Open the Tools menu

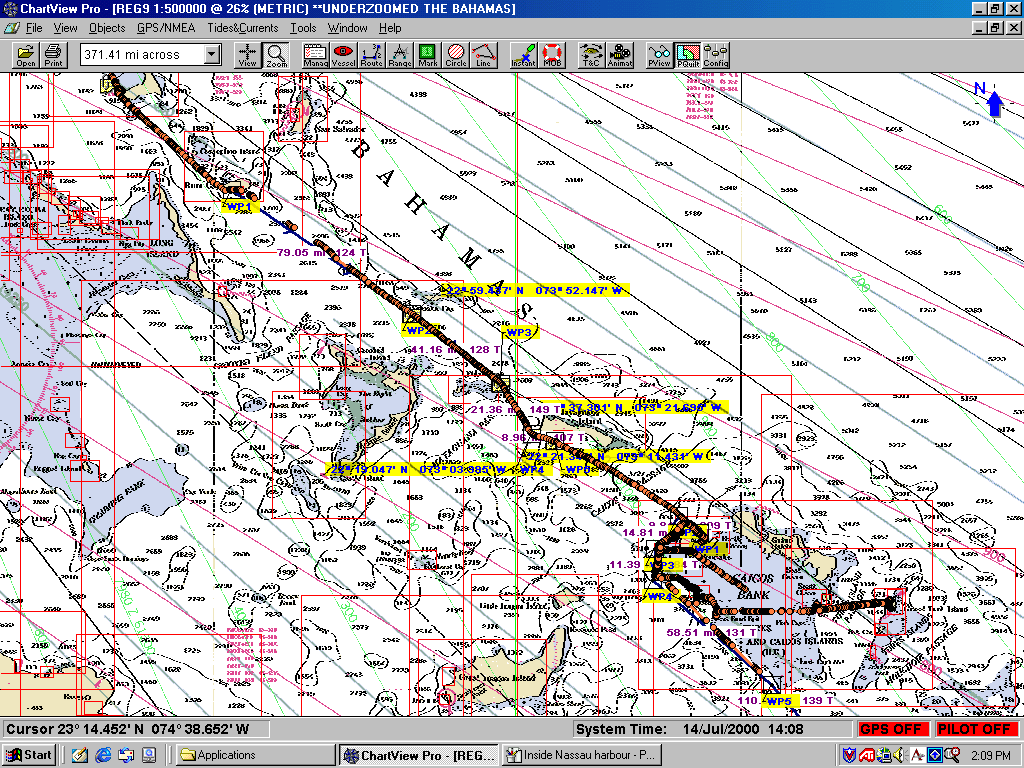pos(303,28)
